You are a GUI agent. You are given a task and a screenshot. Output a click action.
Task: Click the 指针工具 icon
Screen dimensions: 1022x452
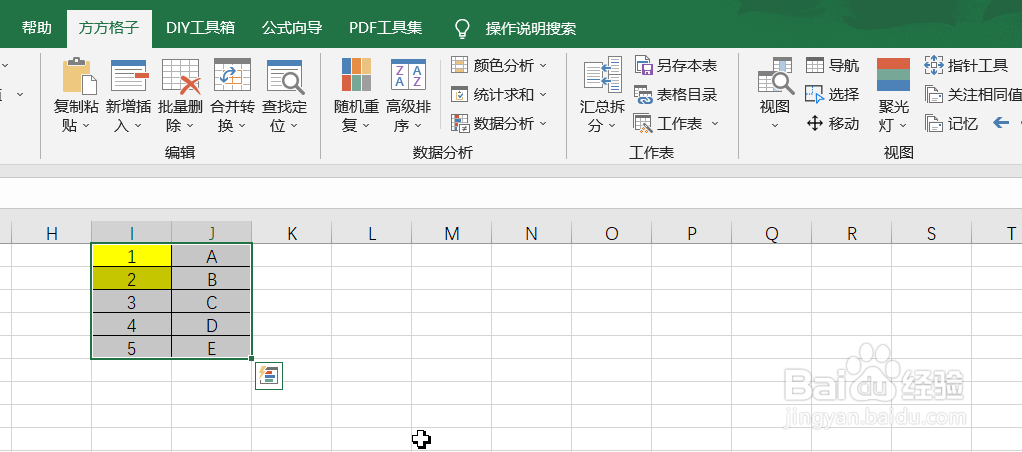point(934,65)
